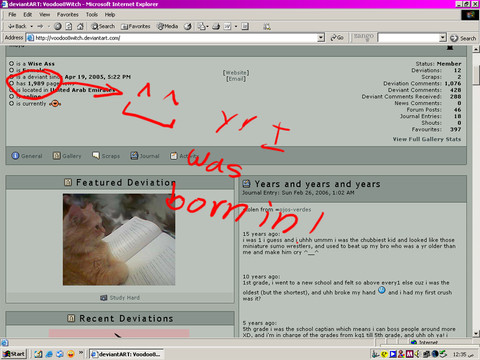Open the Media toolbar button
480x360 pixels.
[168, 26]
